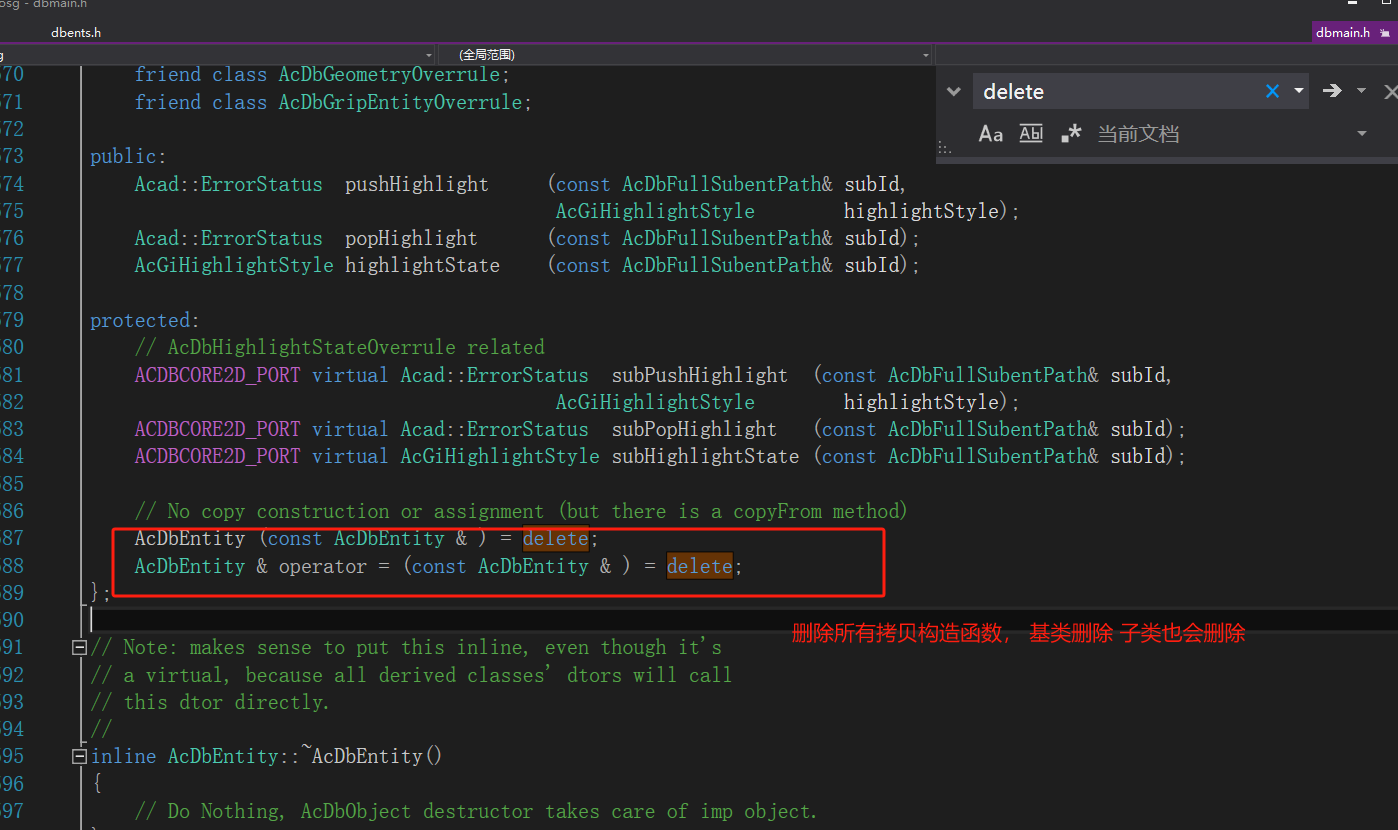The height and width of the screenshot is (830, 1398).
Task: Click 'ACDBCORE2D_PORT' macro on subPopHighlight line
Action: pos(217,429)
